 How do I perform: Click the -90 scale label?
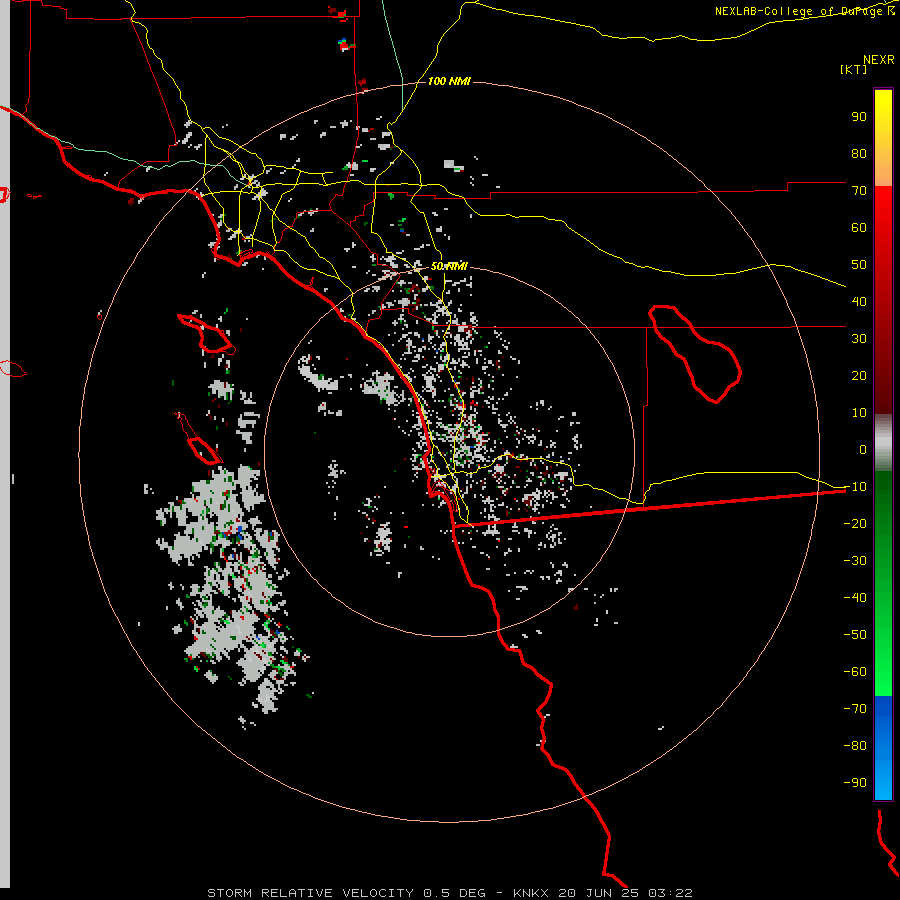[855, 783]
